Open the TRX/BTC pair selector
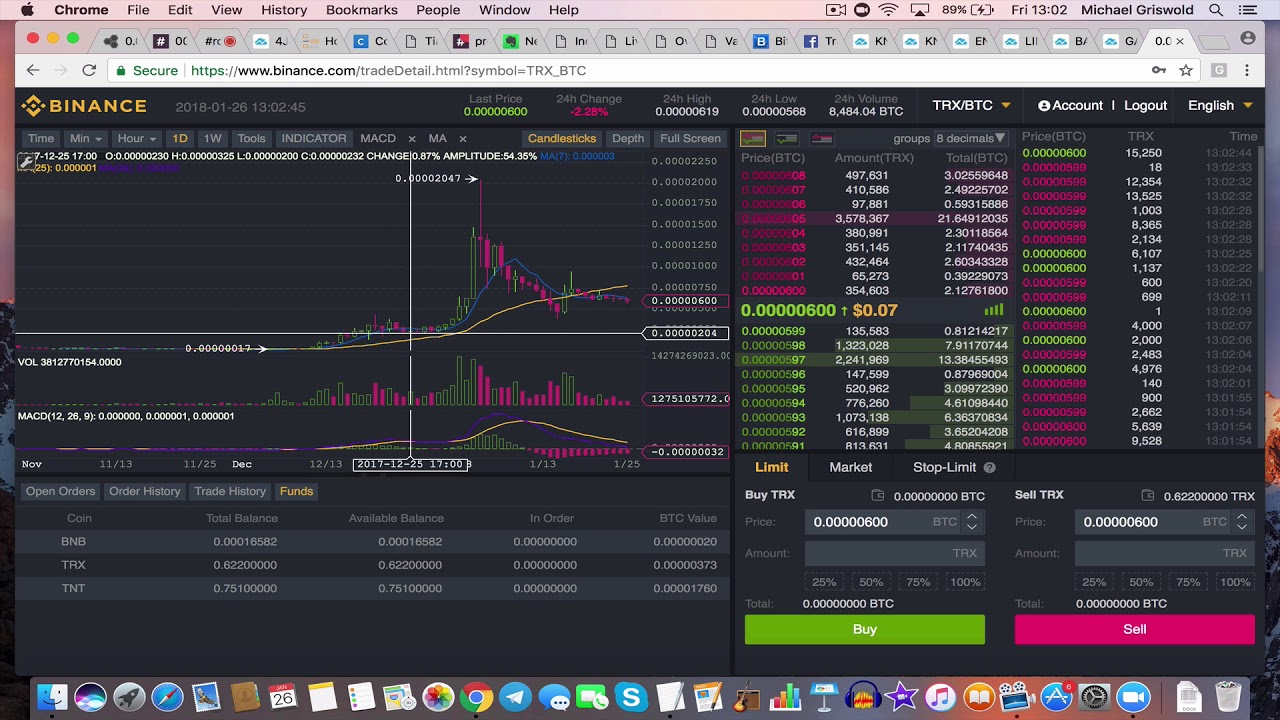This screenshot has width=1280, height=720. pyautogui.click(x=971, y=106)
